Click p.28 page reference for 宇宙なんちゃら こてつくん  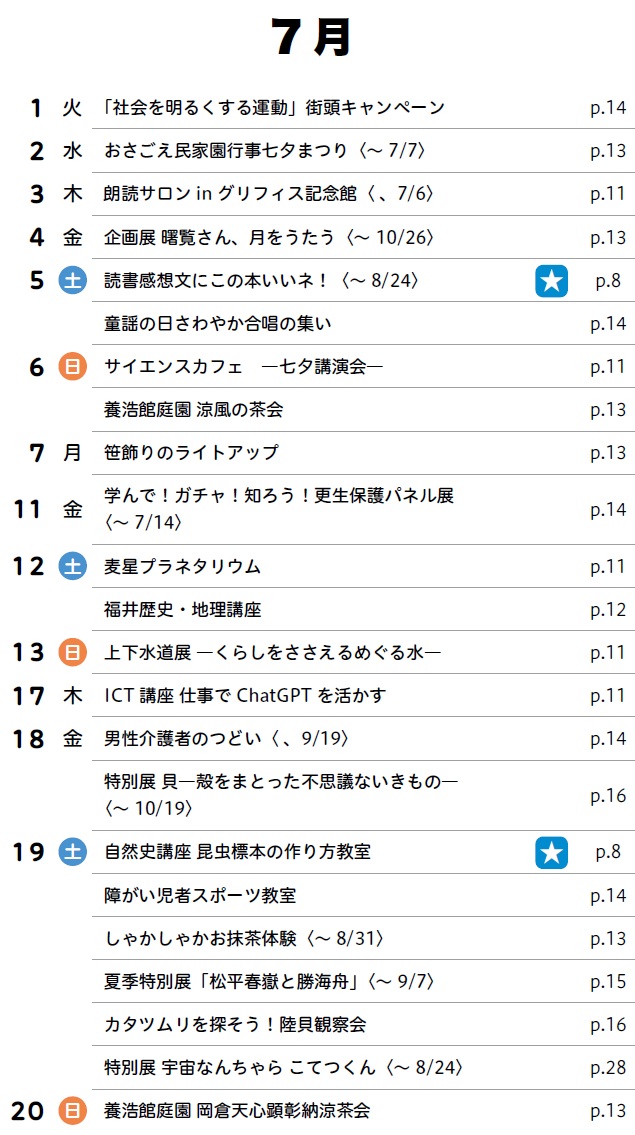pos(607,1068)
